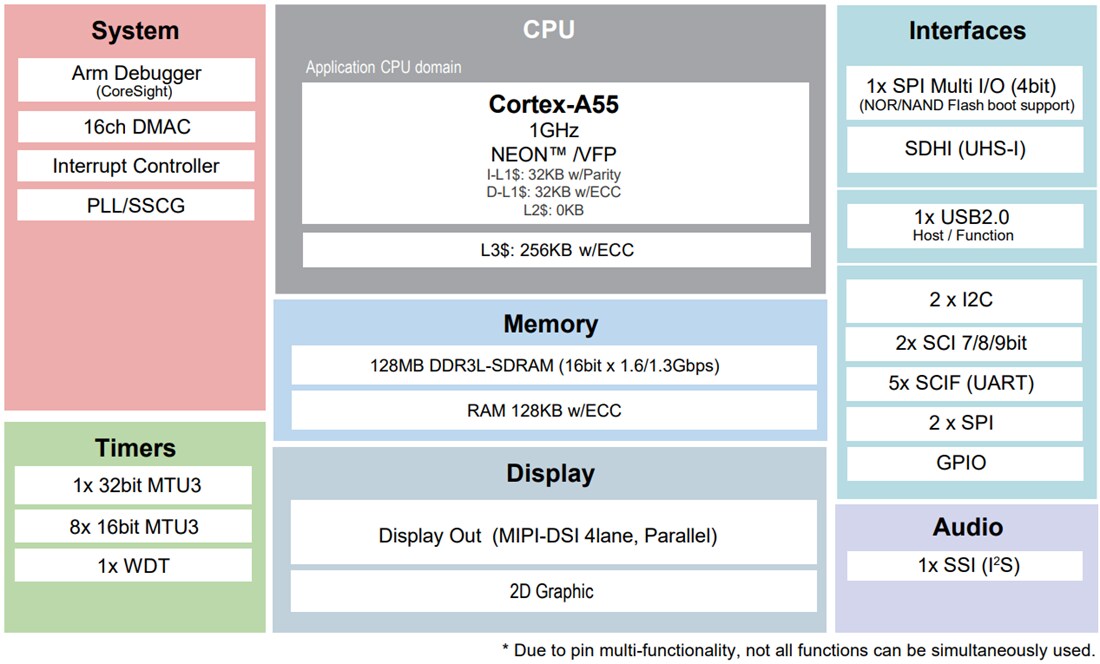
Task: Select the 1x SPI Multi I/O block
Action: [965, 94]
